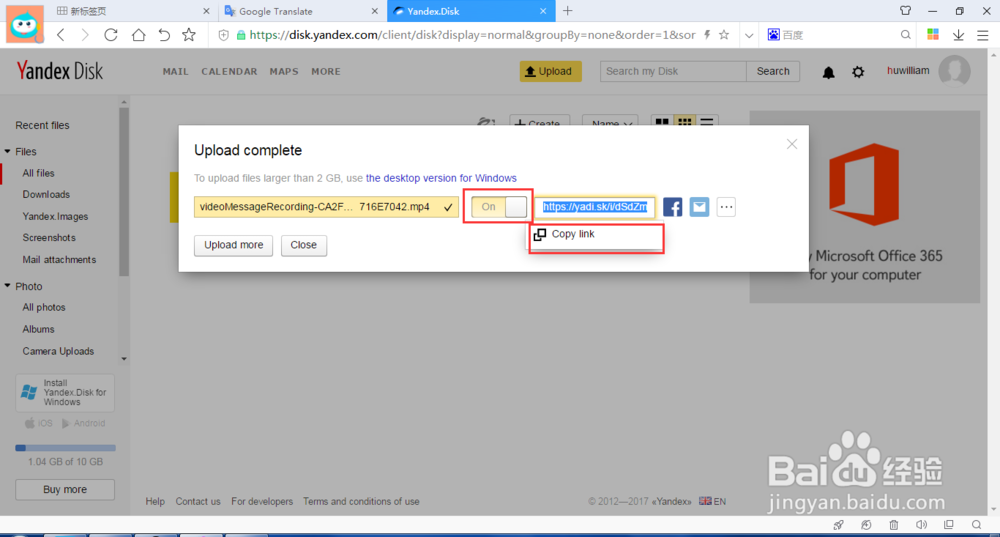The image size is (1000, 537).
Task: Go to Yandex Disk logo home
Action: [59, 71]
